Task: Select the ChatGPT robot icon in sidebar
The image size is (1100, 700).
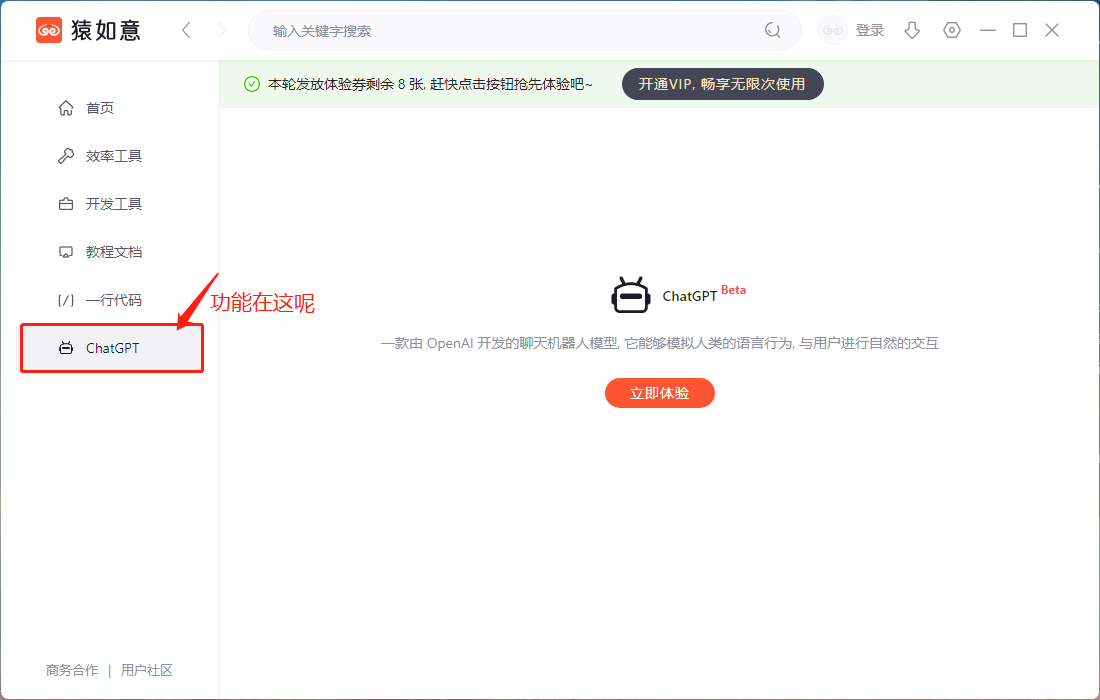Action: pos(65,347)
